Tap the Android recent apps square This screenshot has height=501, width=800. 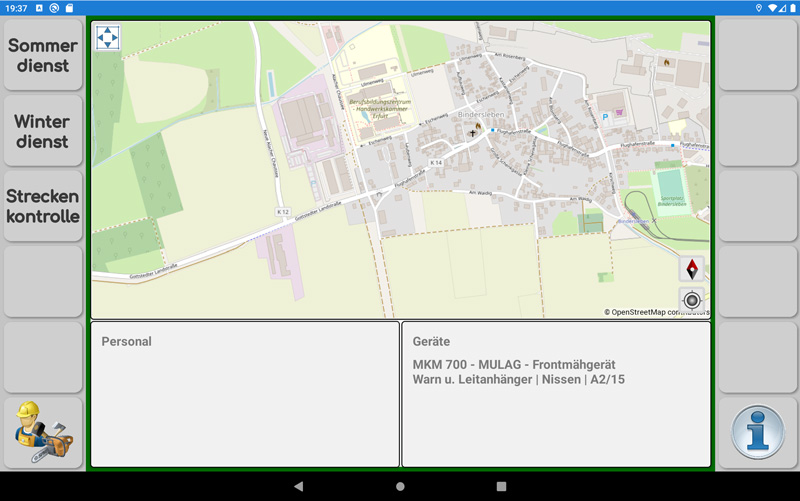click(x=501, y=486)
